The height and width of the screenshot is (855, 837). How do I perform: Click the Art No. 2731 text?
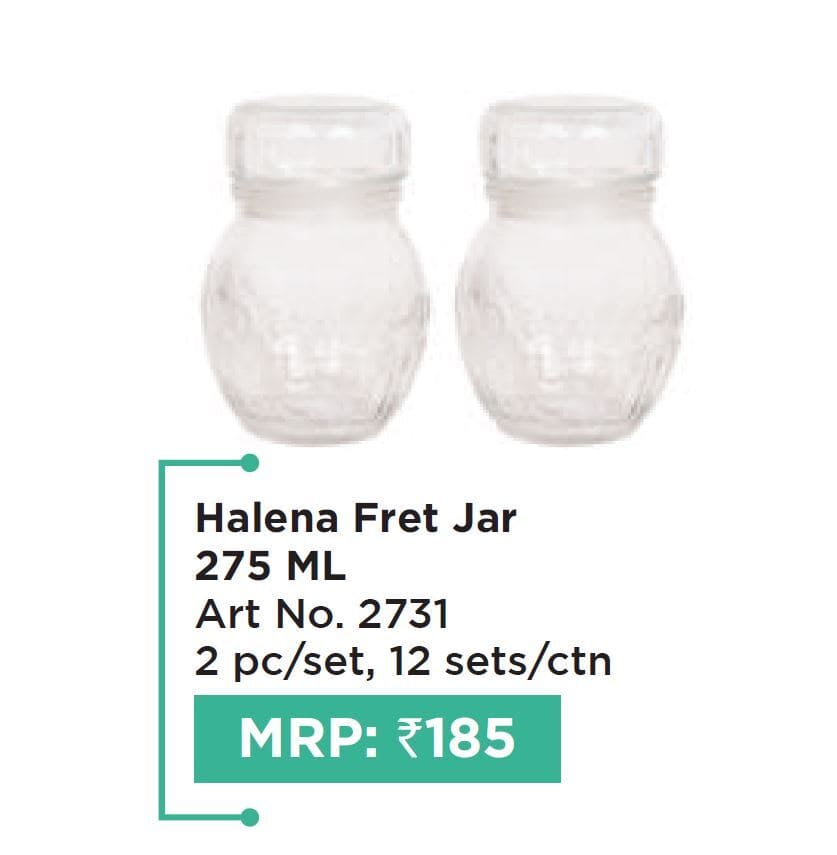click(322, 614)
